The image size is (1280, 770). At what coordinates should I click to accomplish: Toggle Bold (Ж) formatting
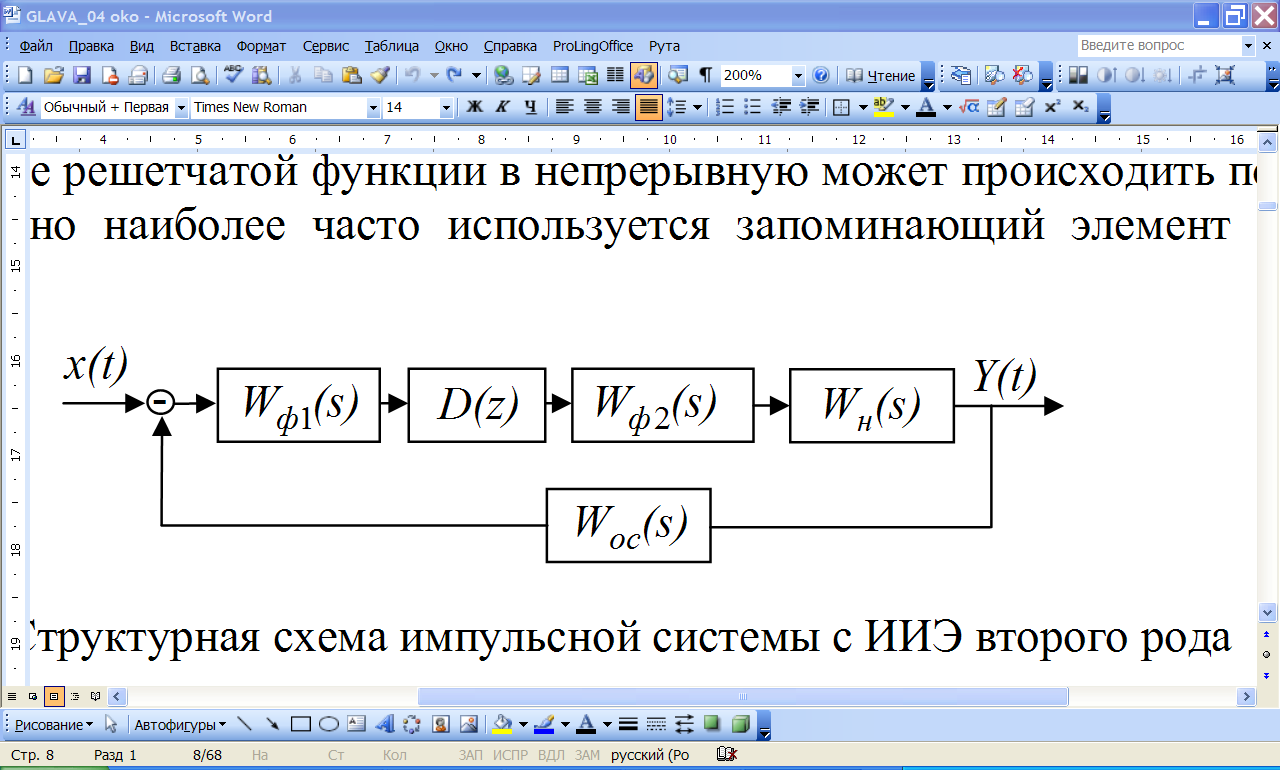[475, 107]
